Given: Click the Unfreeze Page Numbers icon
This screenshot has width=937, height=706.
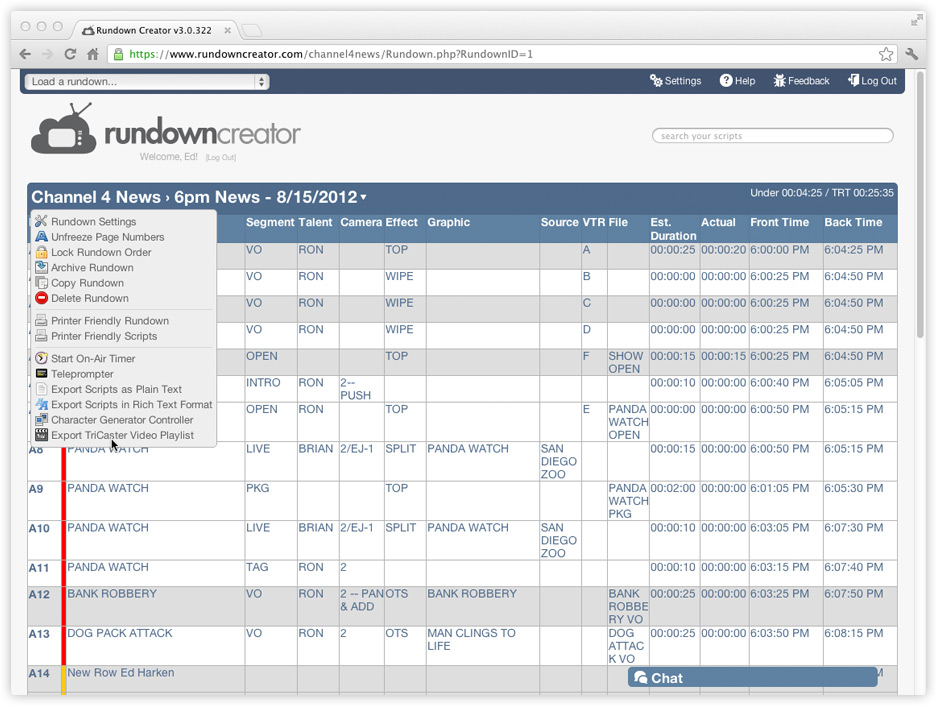Looking at the screenshot, I should point(41,237).
